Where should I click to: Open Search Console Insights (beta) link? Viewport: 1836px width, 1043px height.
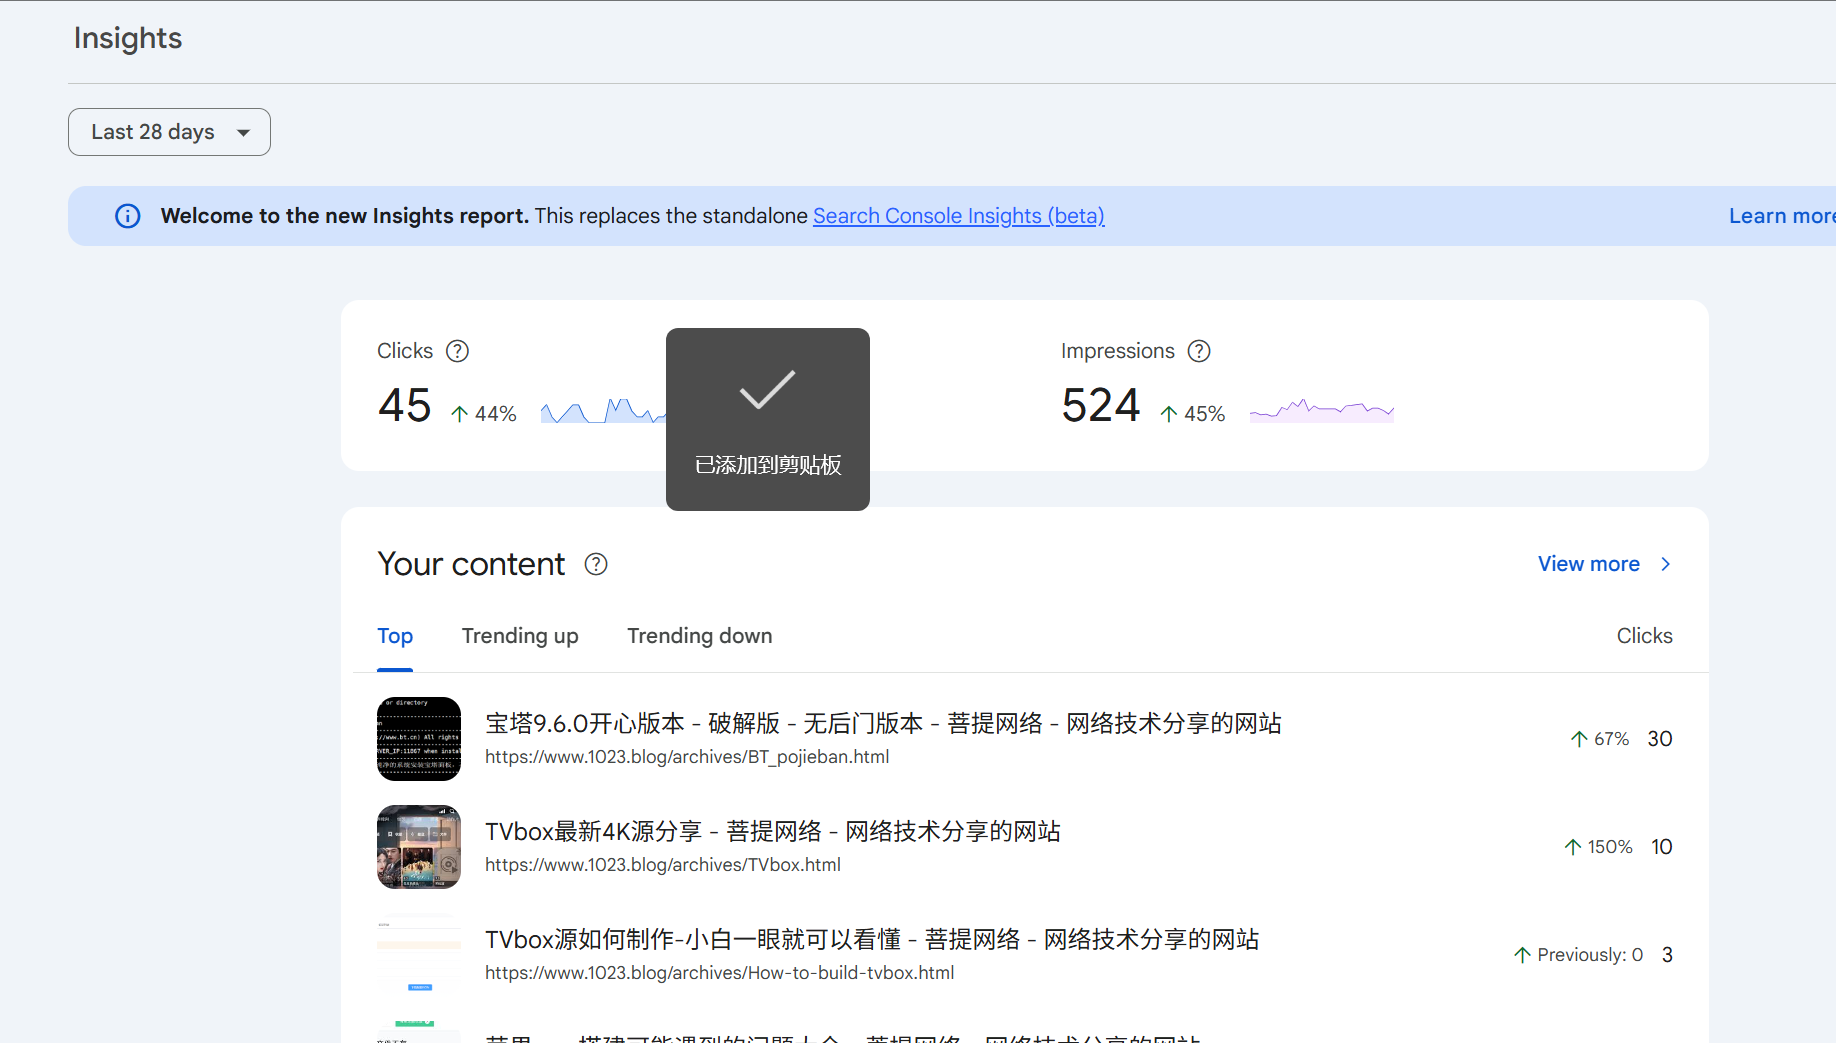pyautogui.click(x=958, y=216)
